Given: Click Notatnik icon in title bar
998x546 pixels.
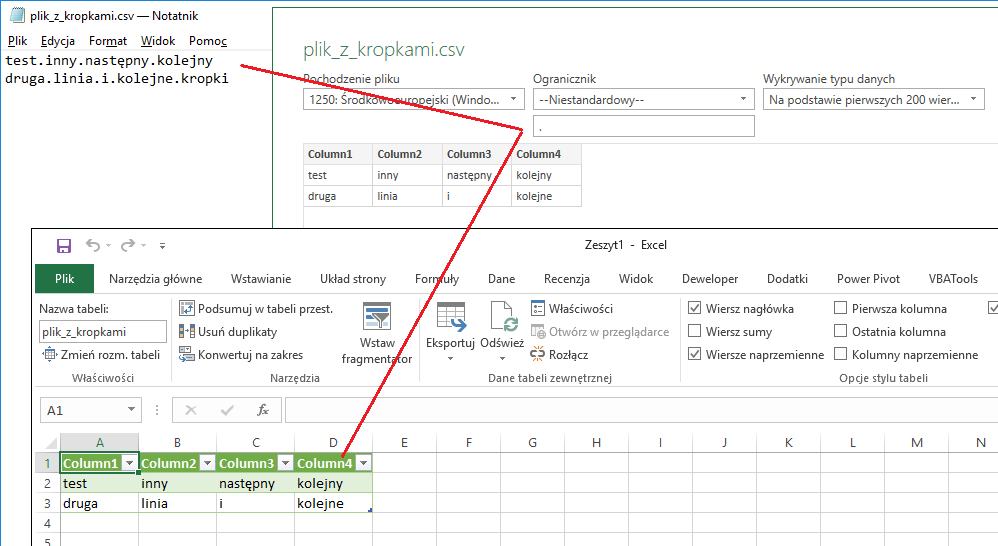Looking at the screenshot, I should [17, 15].
